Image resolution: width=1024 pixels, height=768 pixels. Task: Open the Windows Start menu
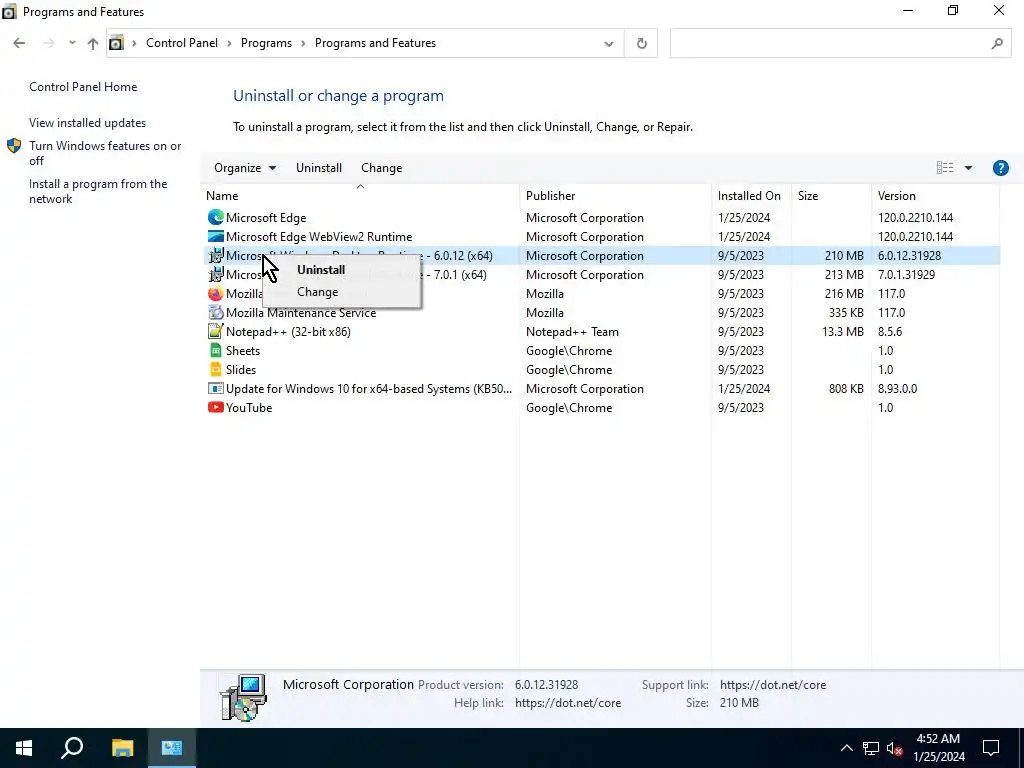click(x=24, y=748)
